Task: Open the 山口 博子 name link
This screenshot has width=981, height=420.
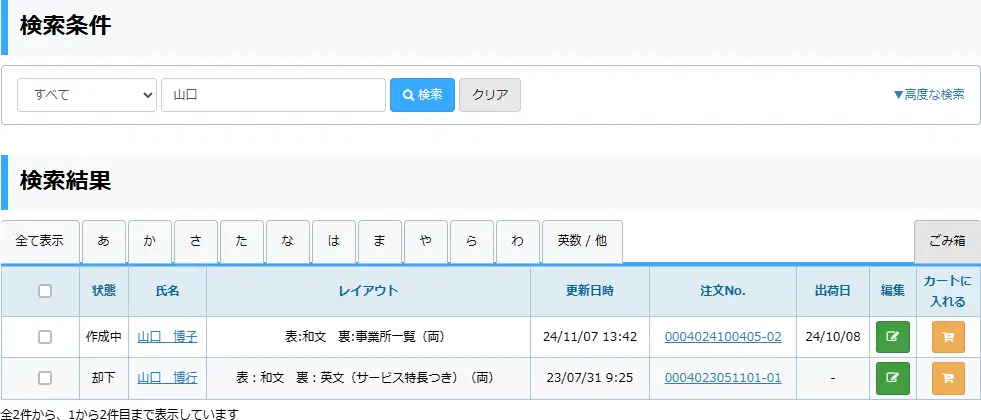Action: (x=167, y=337)
